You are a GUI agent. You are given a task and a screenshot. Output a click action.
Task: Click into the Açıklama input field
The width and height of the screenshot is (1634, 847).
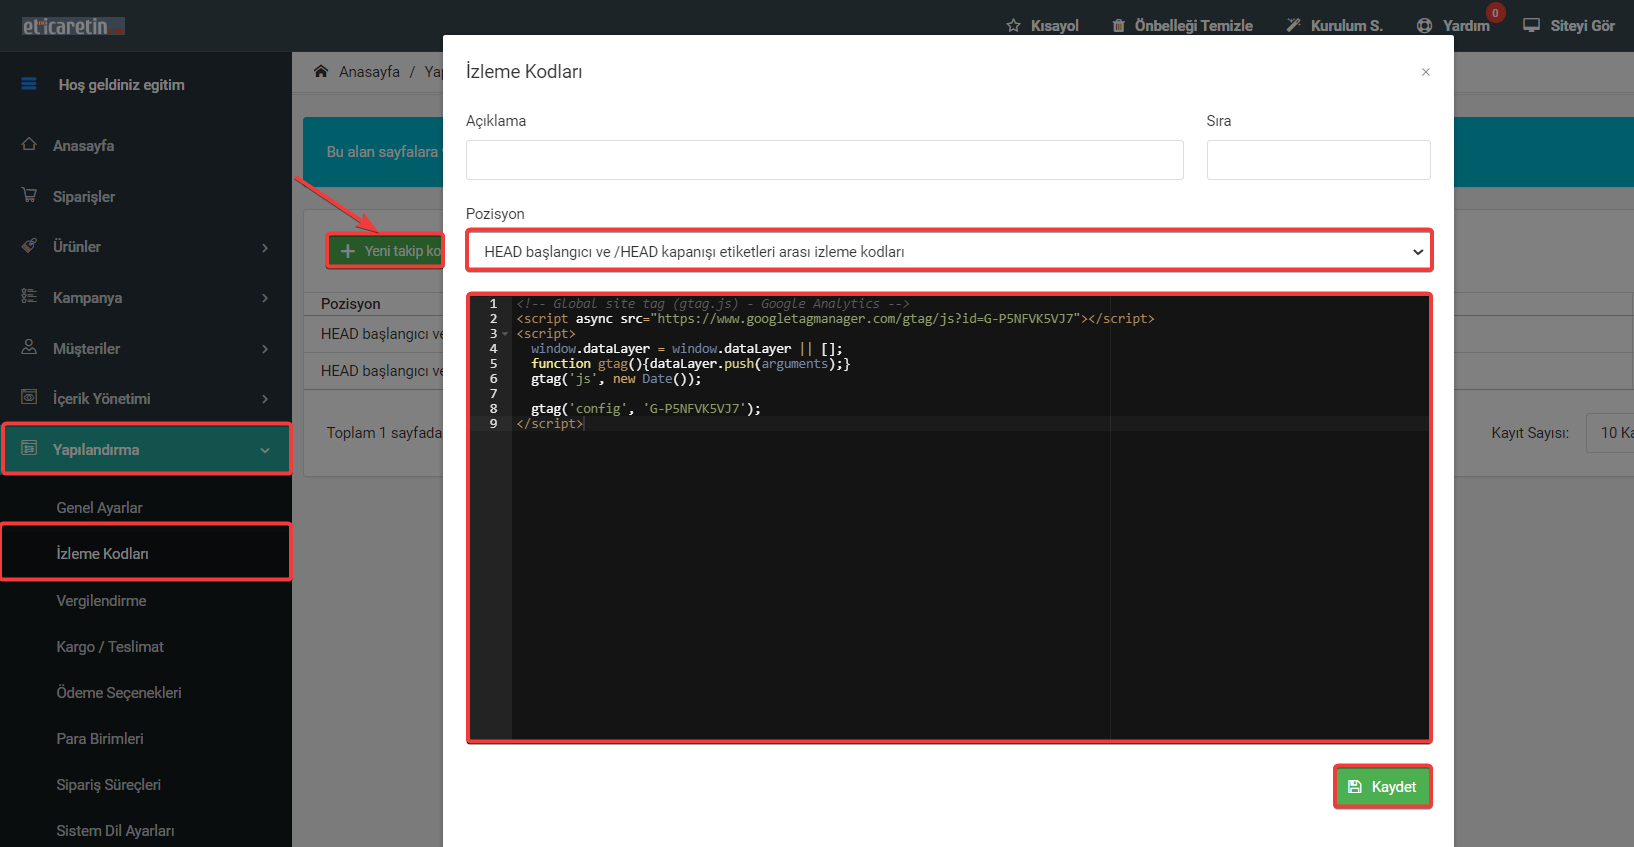[825, 160]
